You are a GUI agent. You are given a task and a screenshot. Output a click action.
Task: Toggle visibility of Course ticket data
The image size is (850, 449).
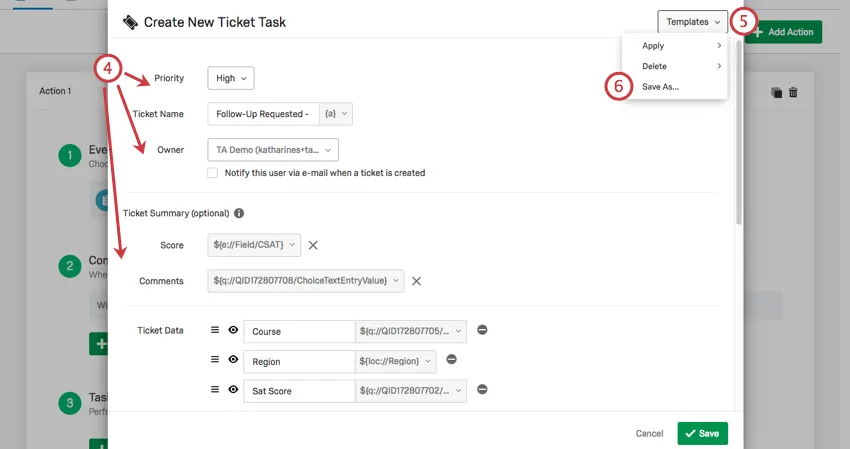(x=233, y=330)
